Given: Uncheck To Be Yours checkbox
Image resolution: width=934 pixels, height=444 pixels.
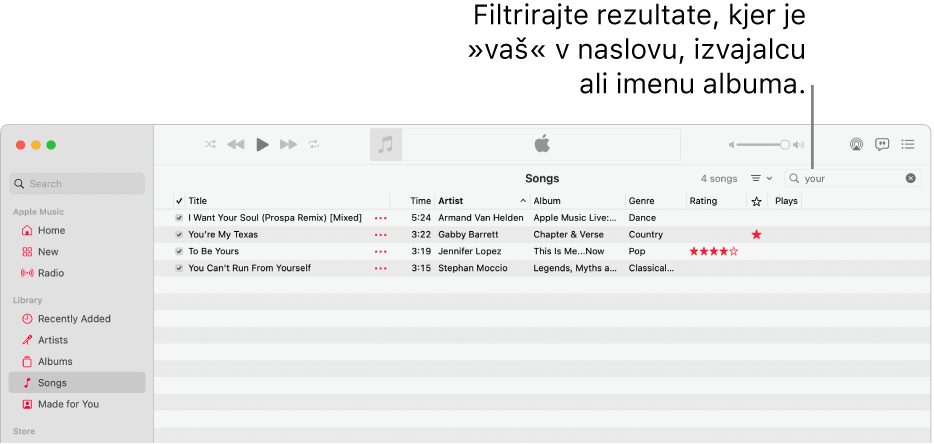Looking at the screenshot, I should point(179,252).
